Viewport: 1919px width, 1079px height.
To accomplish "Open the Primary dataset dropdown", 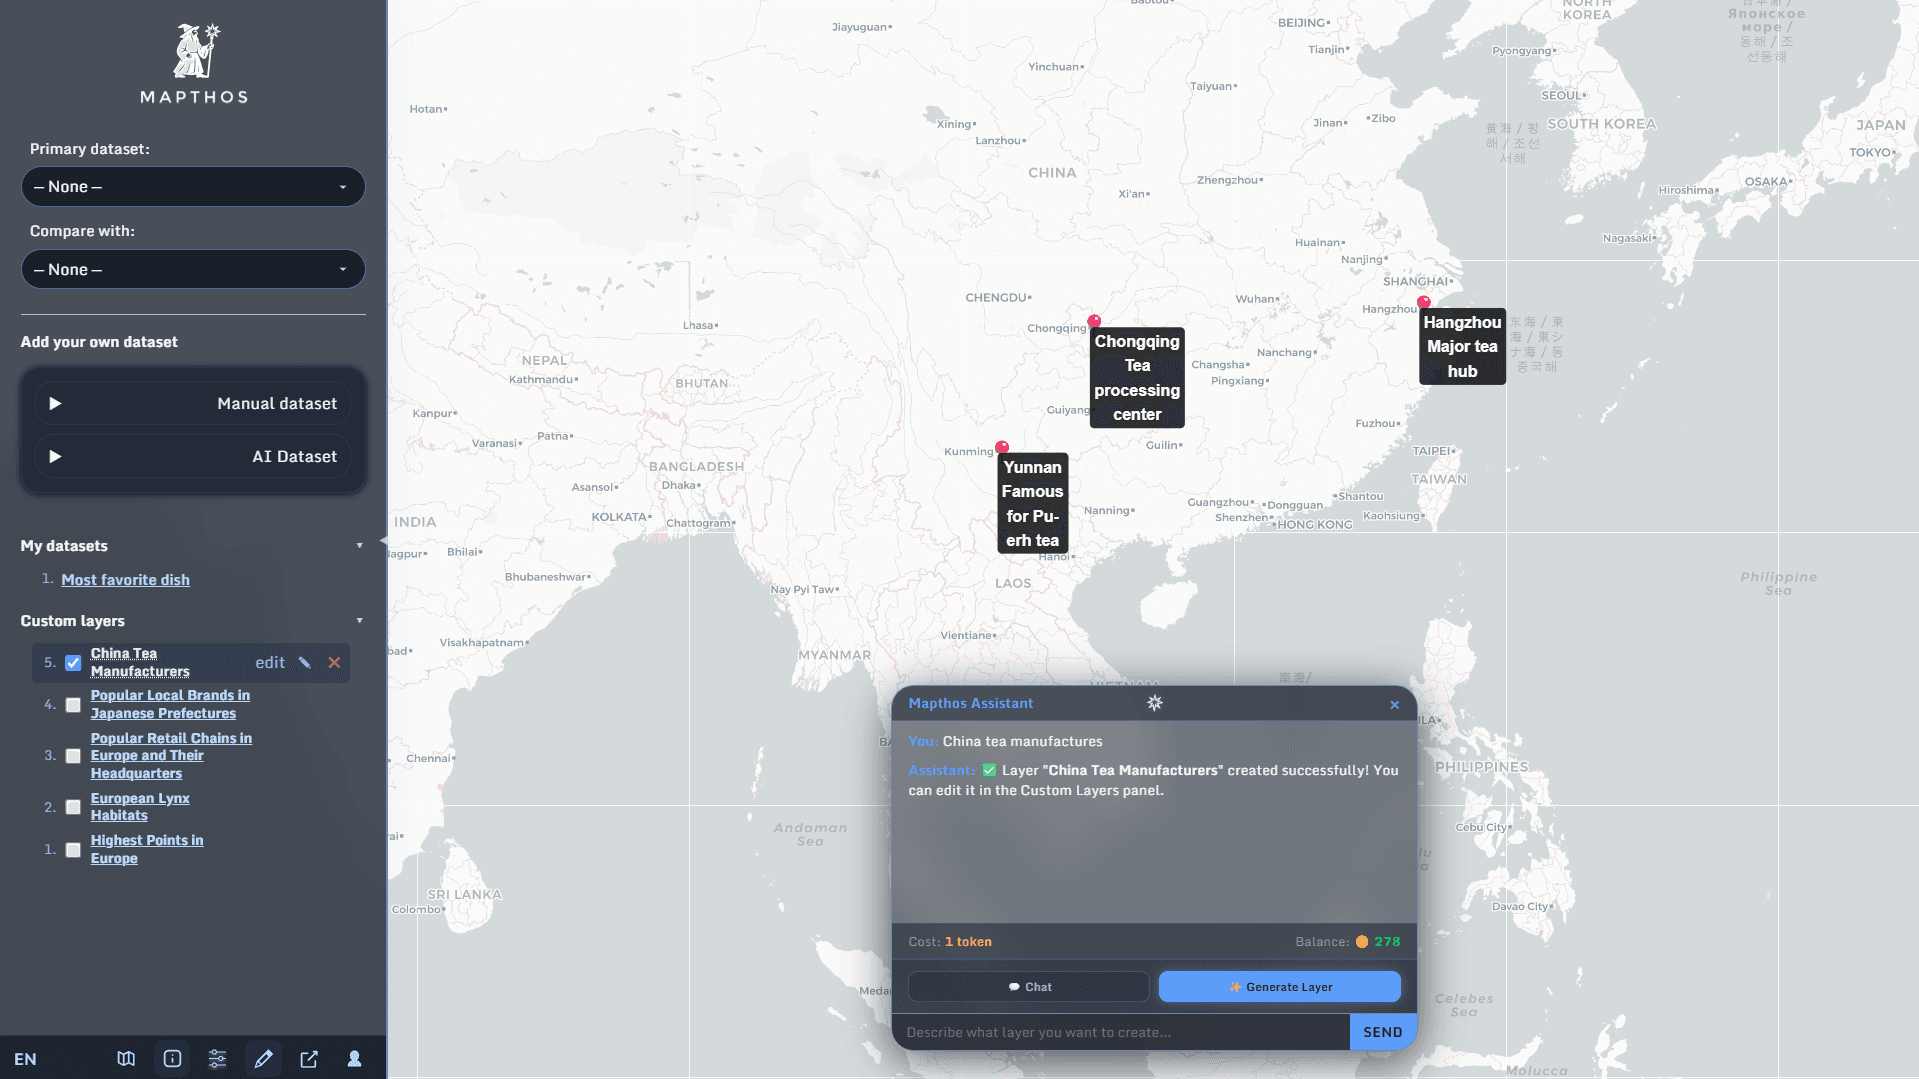I will pyautogui.click(x=193, y=187).
